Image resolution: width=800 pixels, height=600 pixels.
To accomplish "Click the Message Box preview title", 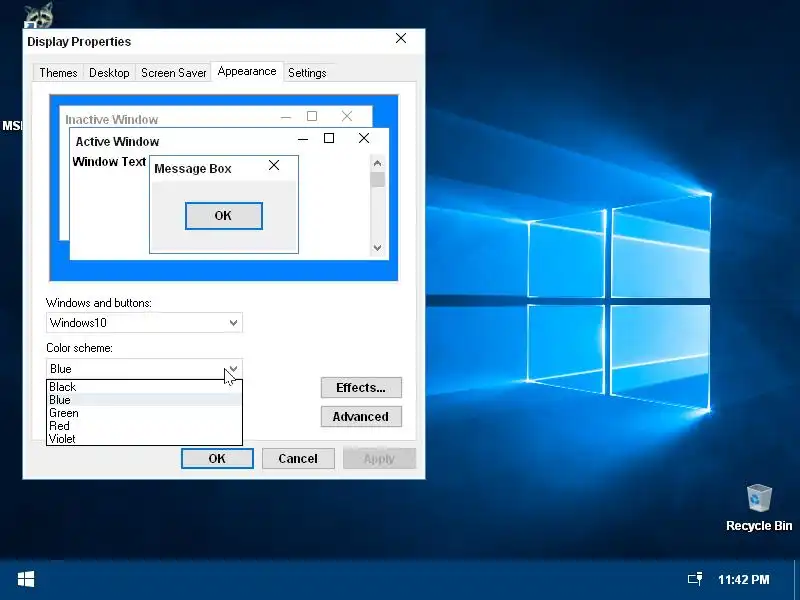I will [x=193, y=168].
